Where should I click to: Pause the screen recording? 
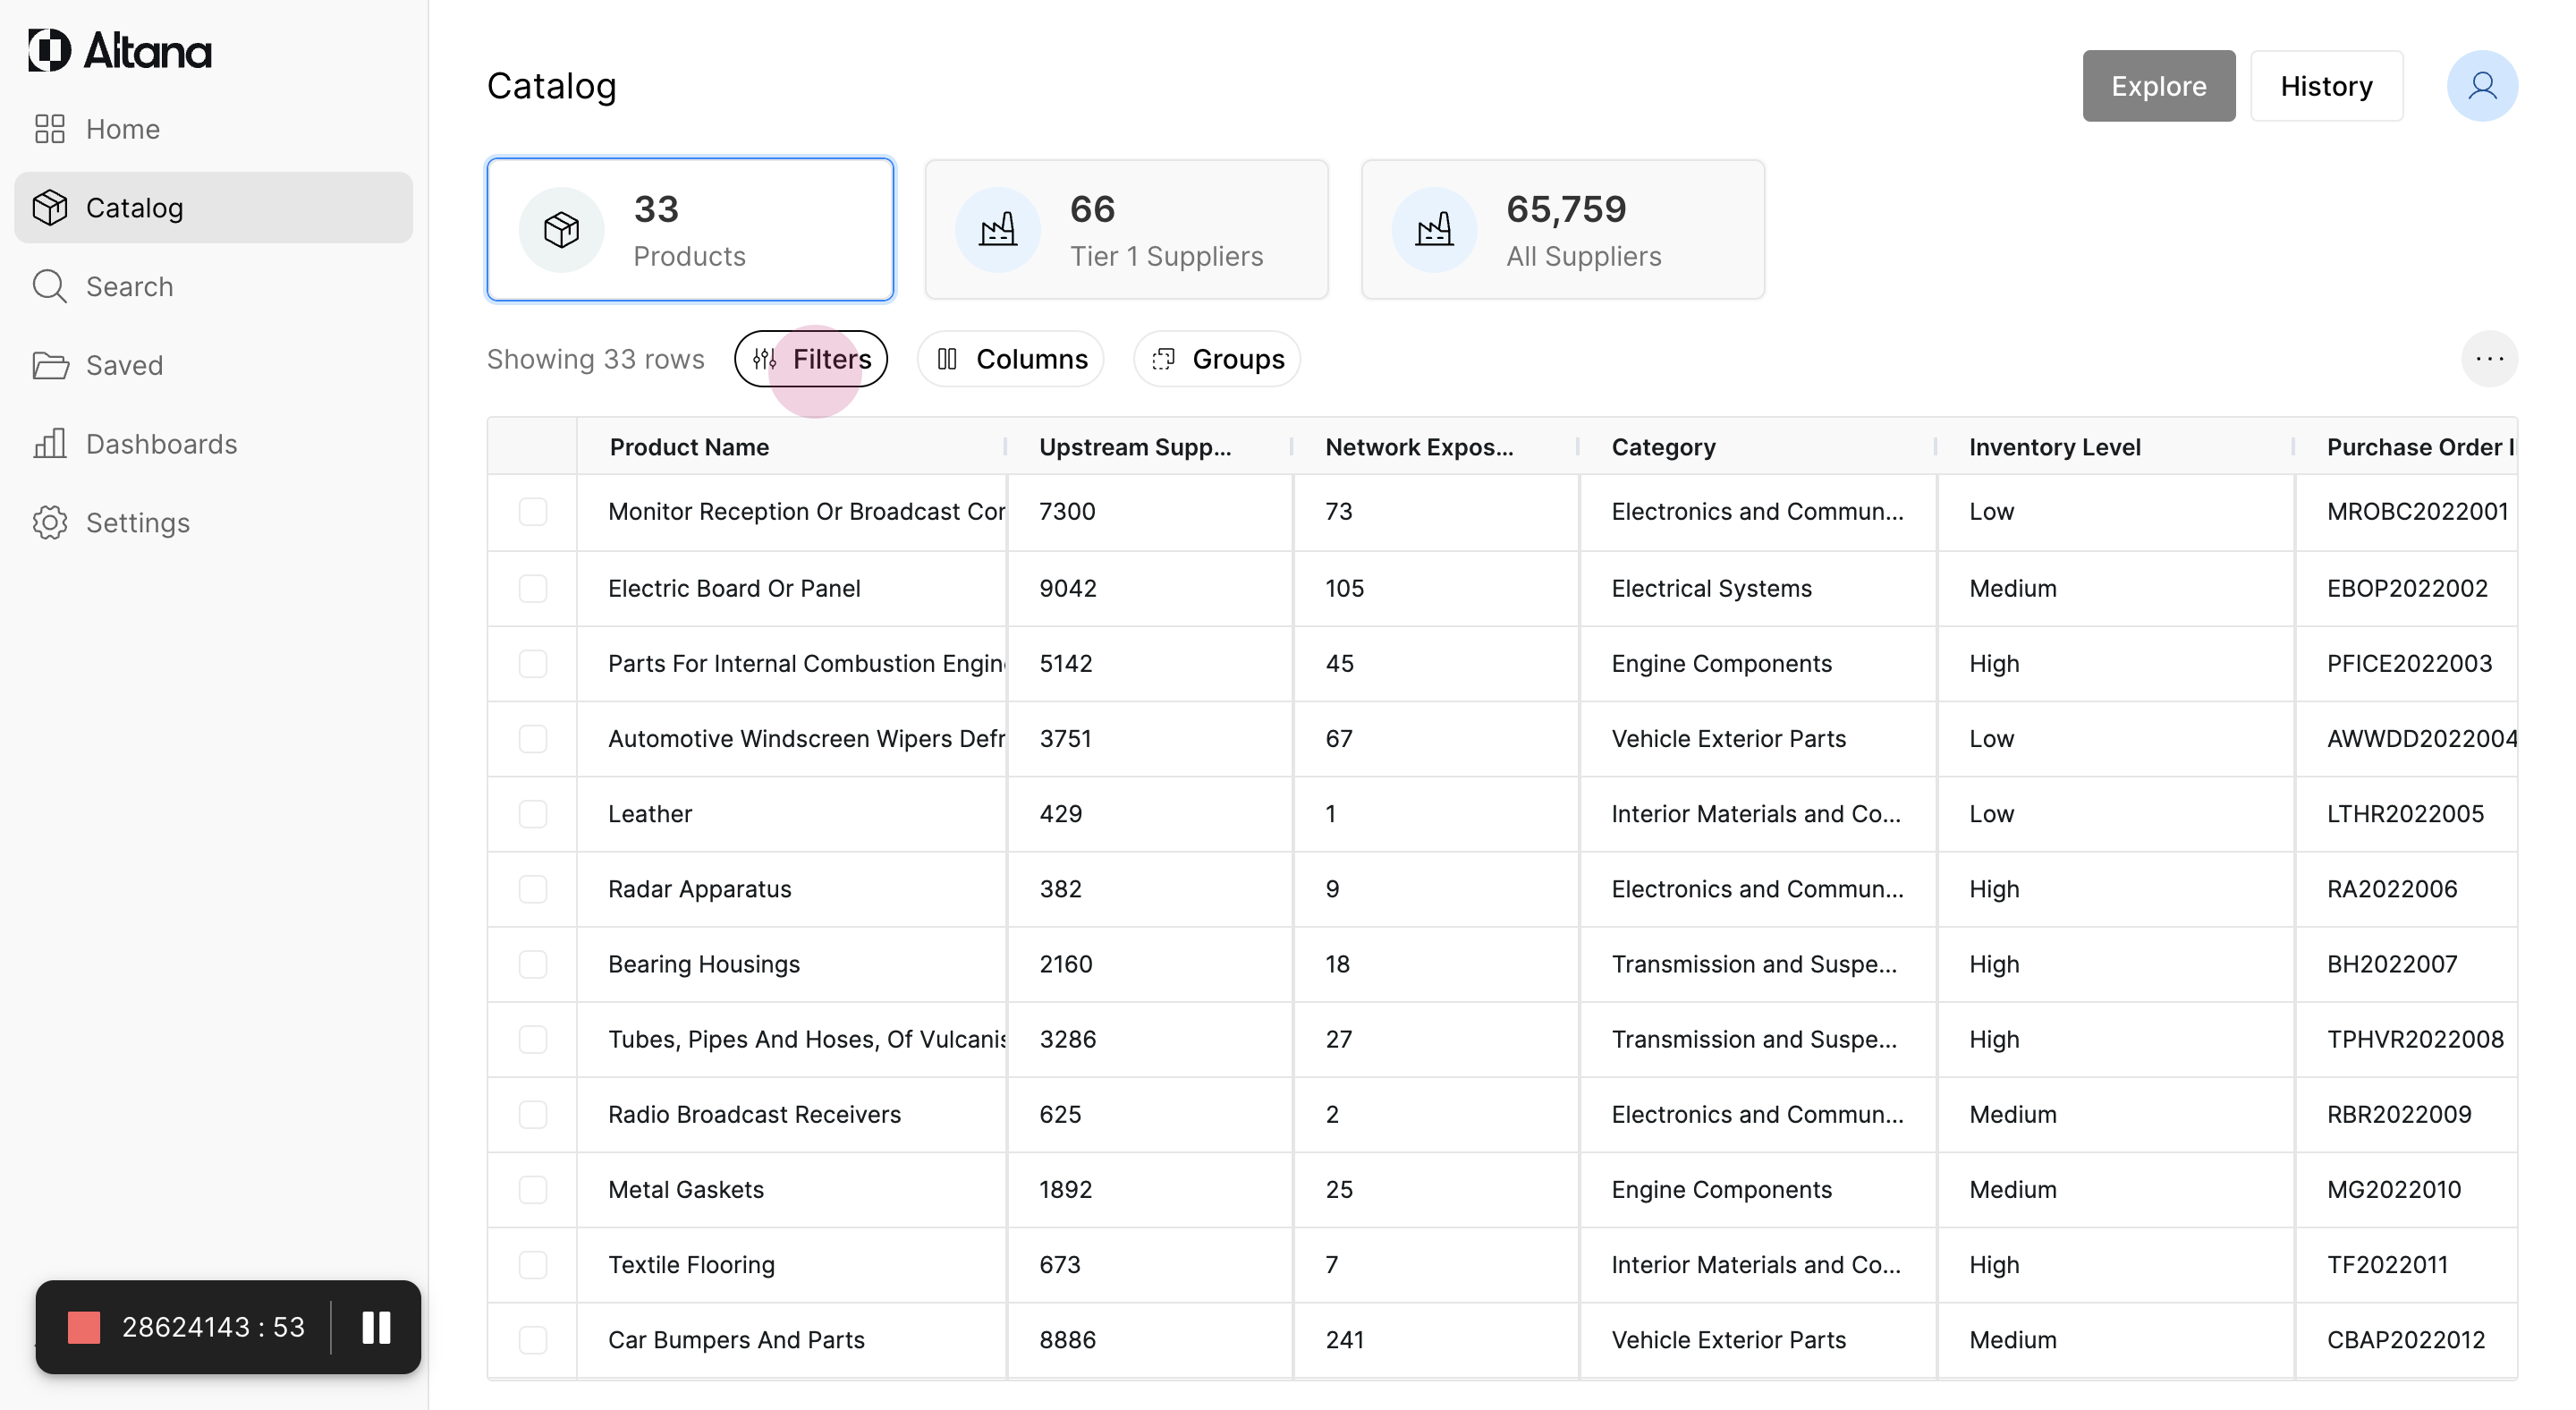376,1328
